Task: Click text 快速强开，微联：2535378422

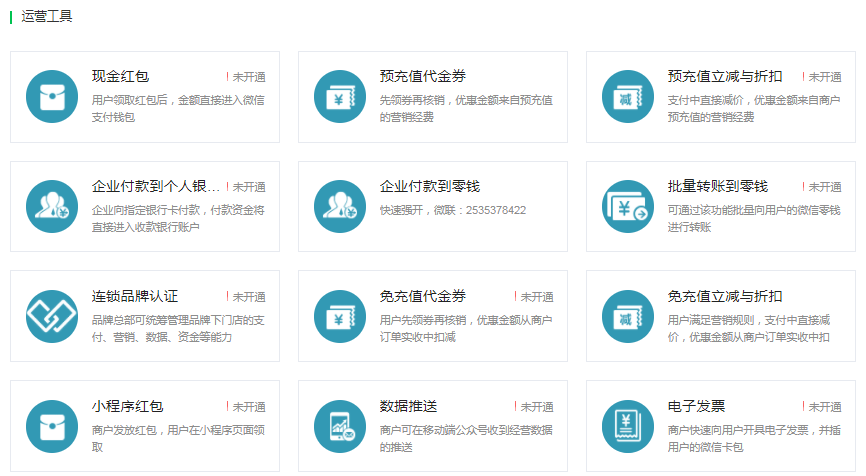Action: tap(453, 210)
